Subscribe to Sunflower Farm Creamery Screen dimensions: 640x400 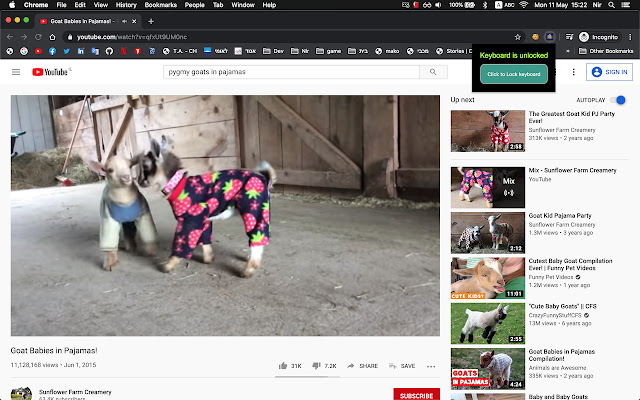point(416,394)
